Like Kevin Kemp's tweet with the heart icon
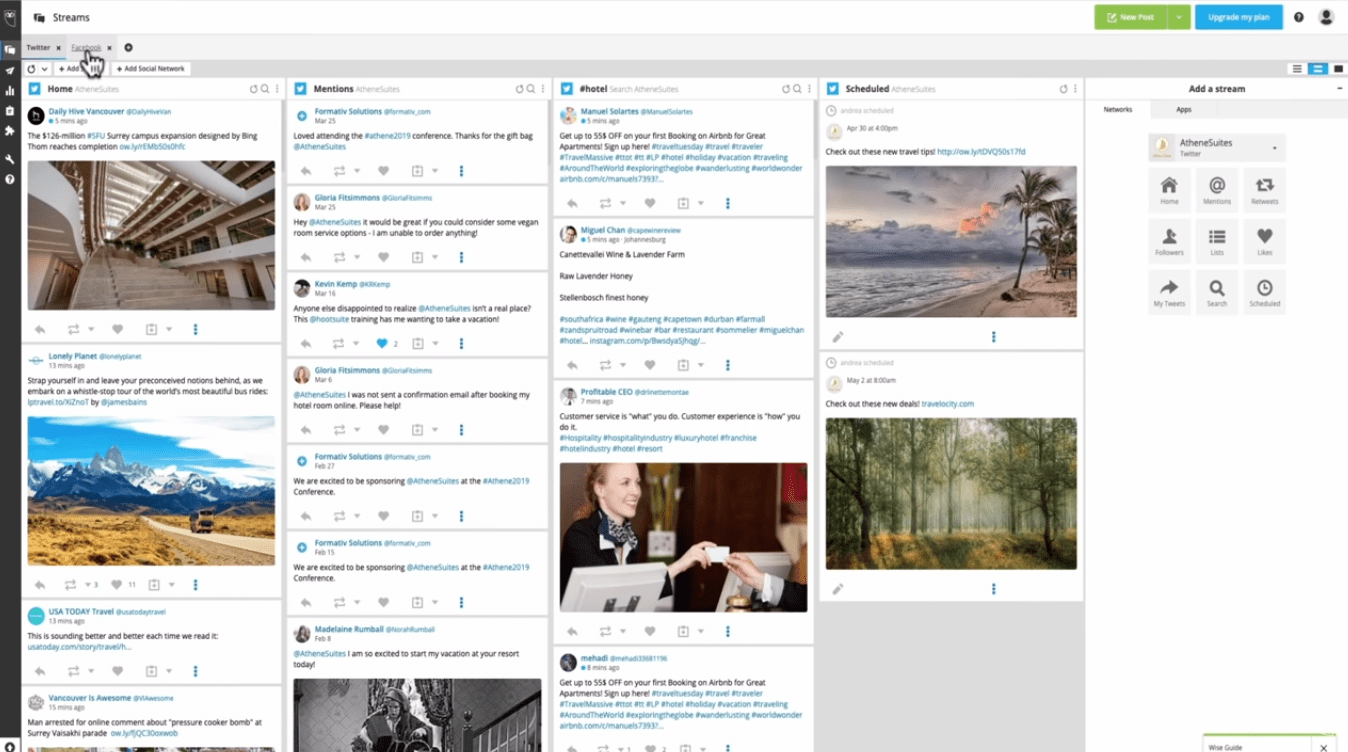Image resolution: width=1348 pixels, height=752 pixels. click(x=382, y=341)
